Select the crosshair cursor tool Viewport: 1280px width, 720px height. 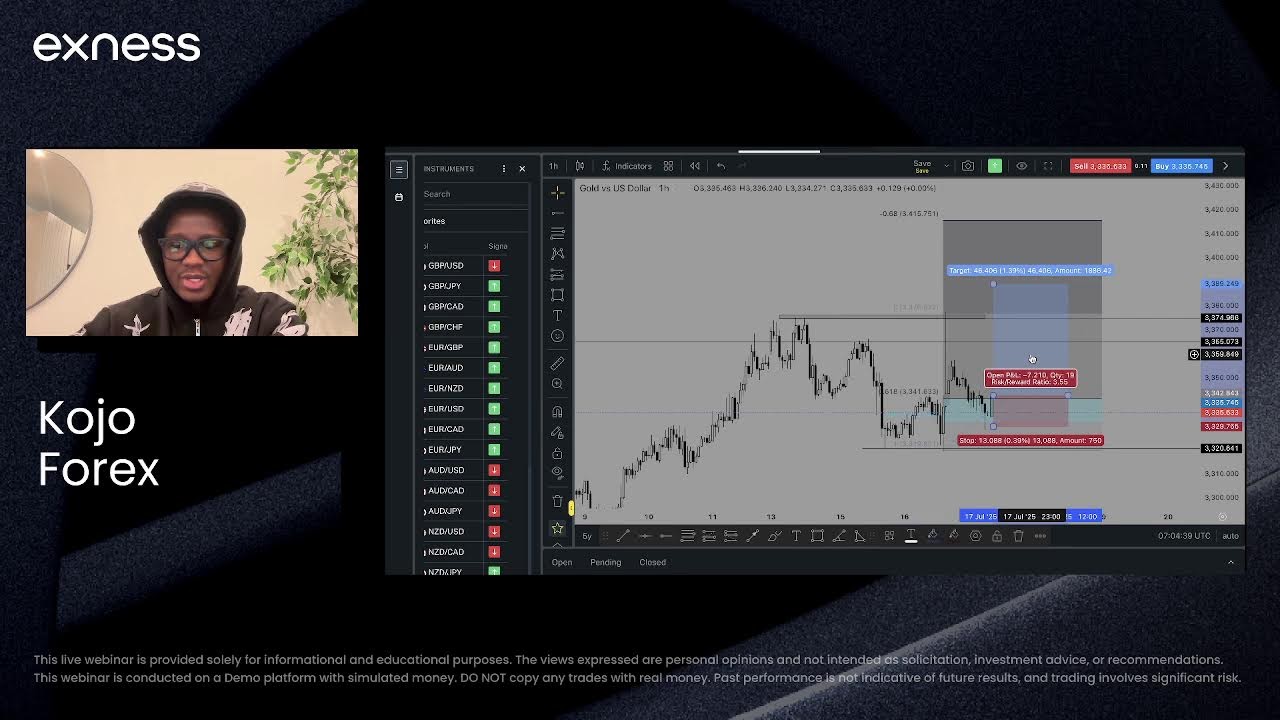pos(557,192)
